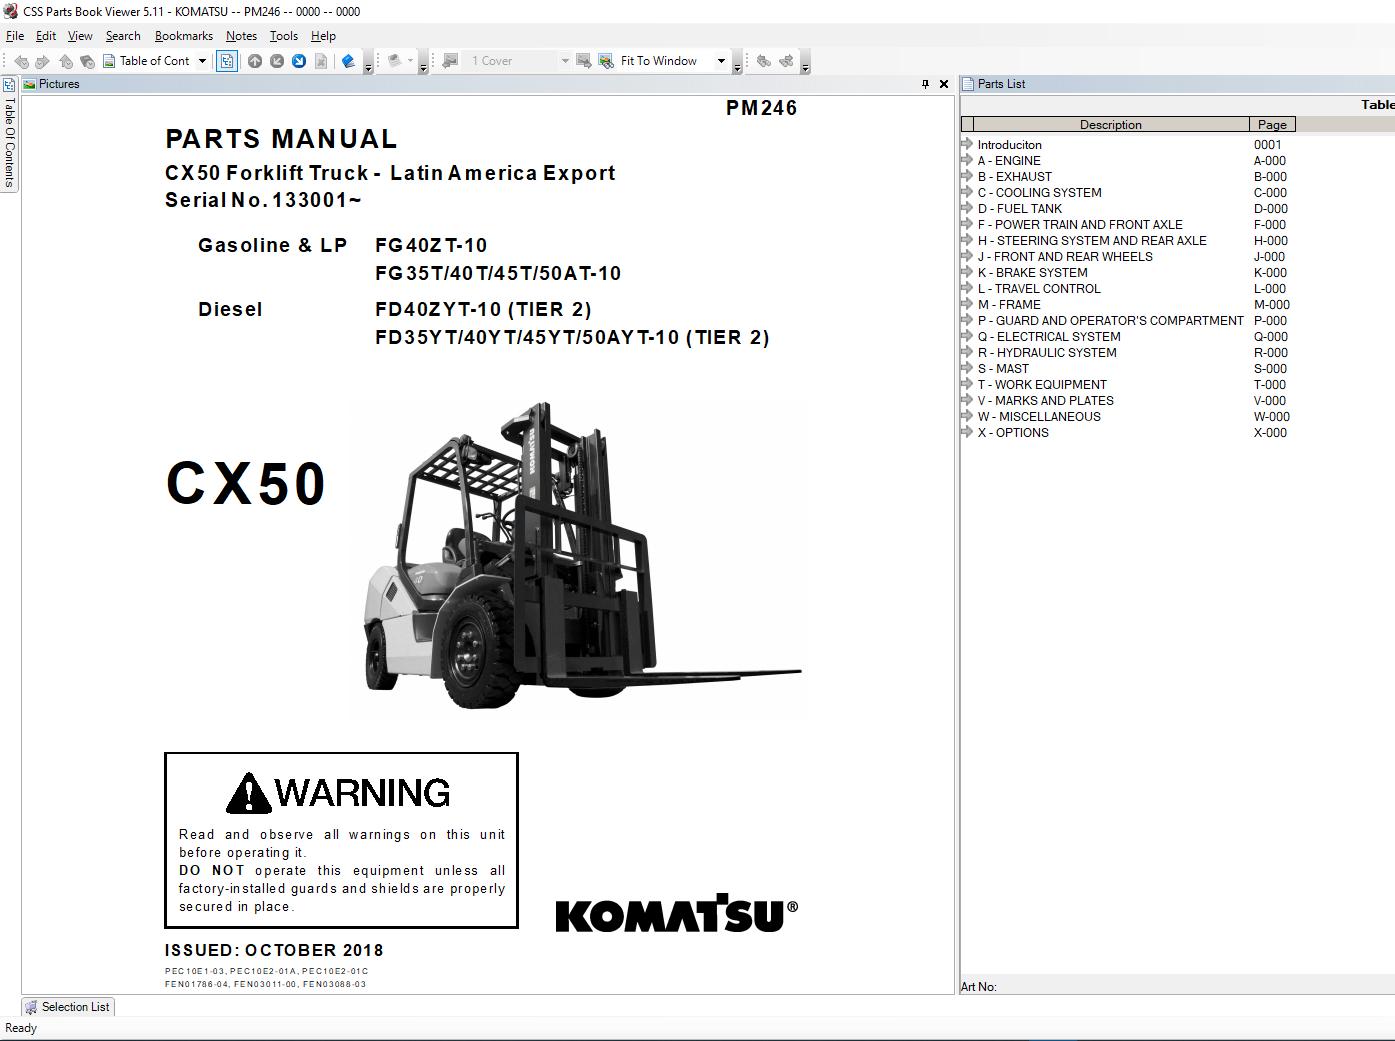Click the forward navigation arrow icon
Screen dimensions: 1395x1041
pos(42,61)
